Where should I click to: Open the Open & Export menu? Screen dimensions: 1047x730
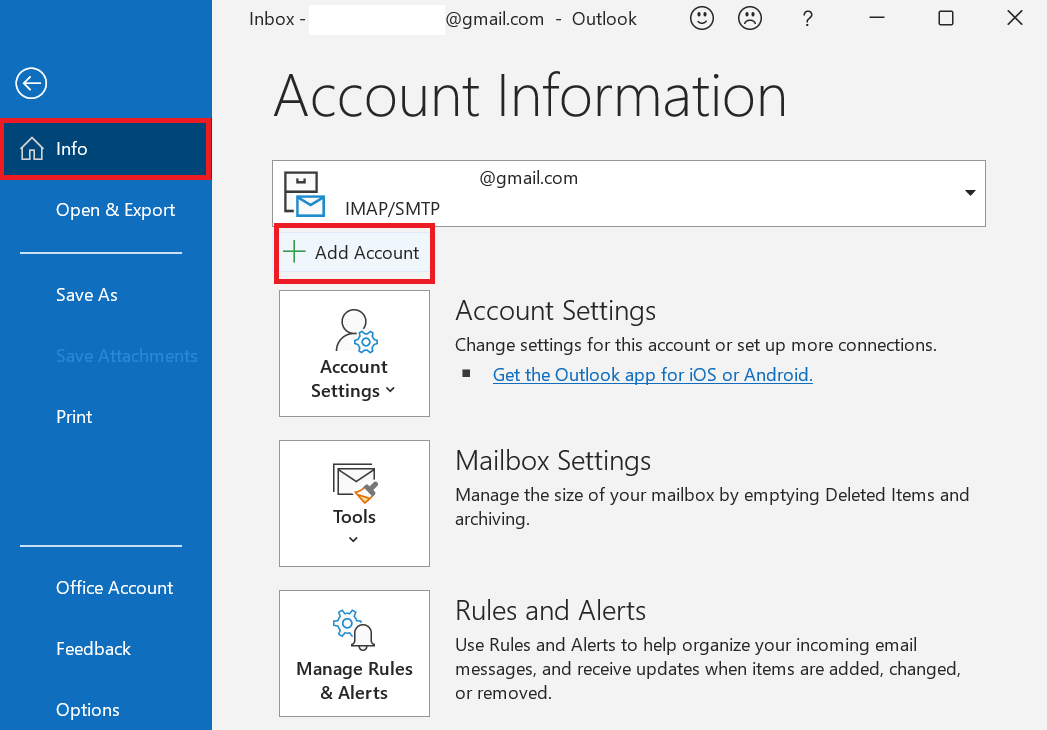[115, 210]
